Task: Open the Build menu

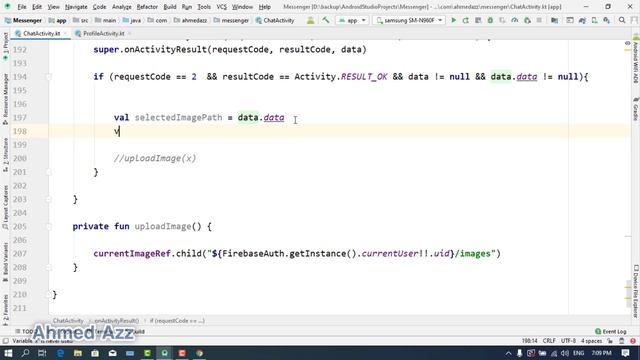Action: 170,7
